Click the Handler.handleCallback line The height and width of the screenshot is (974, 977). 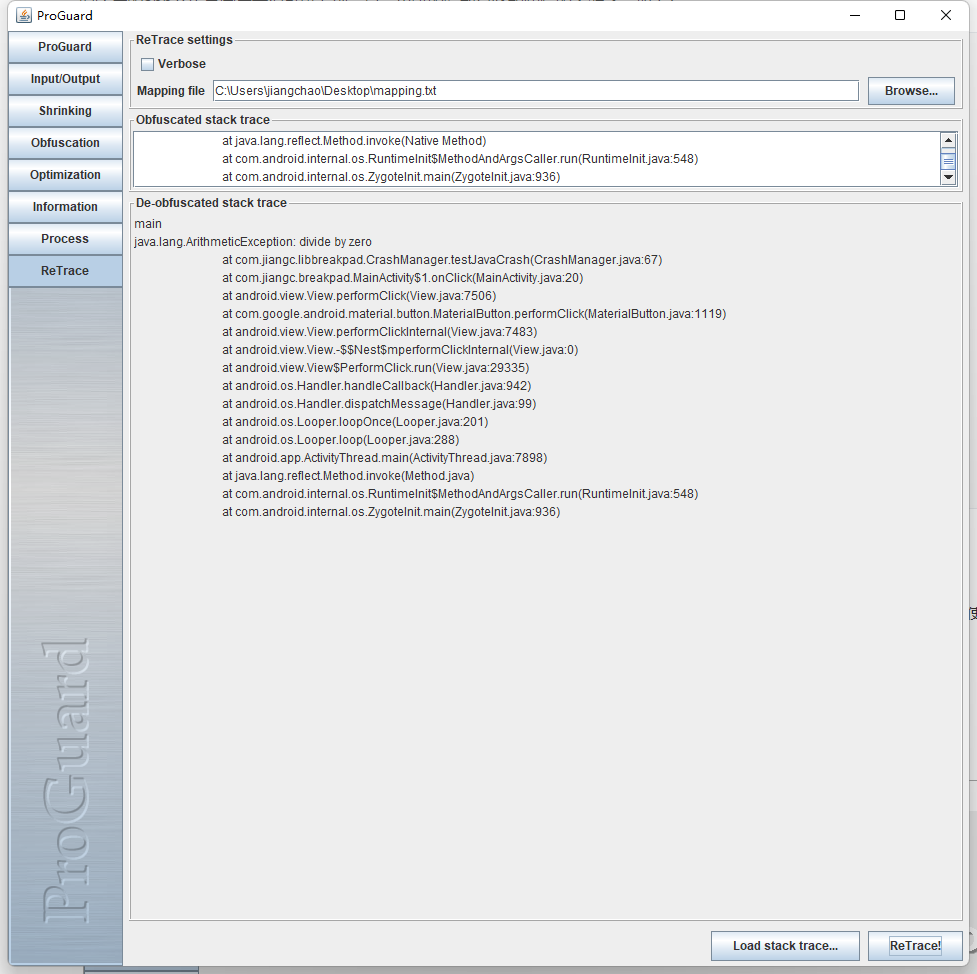coord(376,386)
